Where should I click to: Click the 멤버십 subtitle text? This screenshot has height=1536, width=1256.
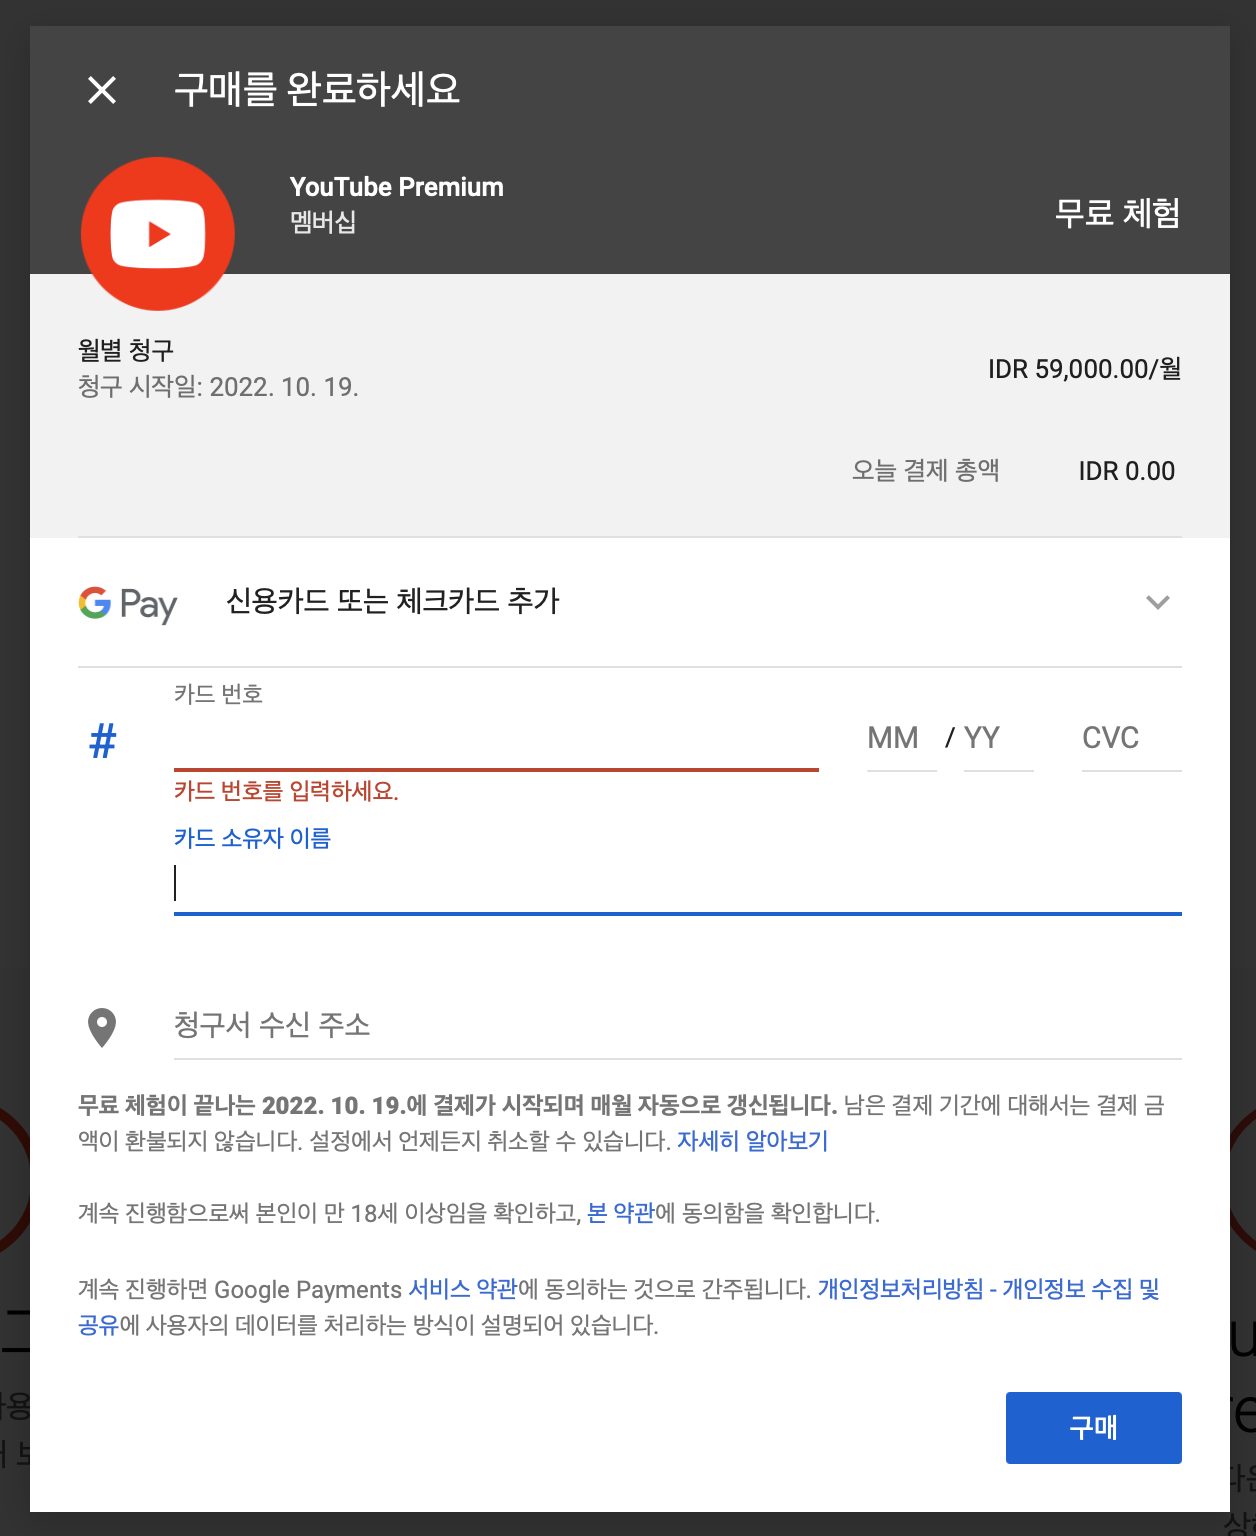[x=323, y=222]
